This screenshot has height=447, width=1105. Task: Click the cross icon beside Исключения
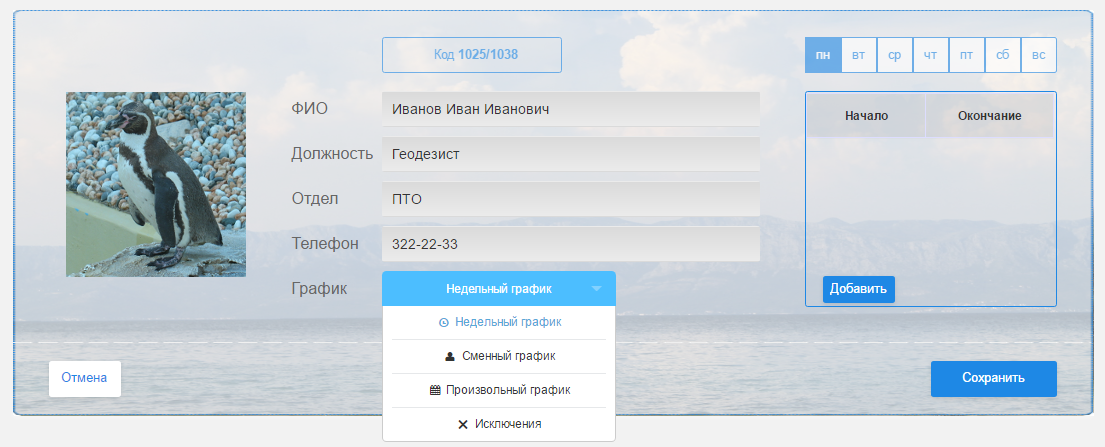point(463,424)
